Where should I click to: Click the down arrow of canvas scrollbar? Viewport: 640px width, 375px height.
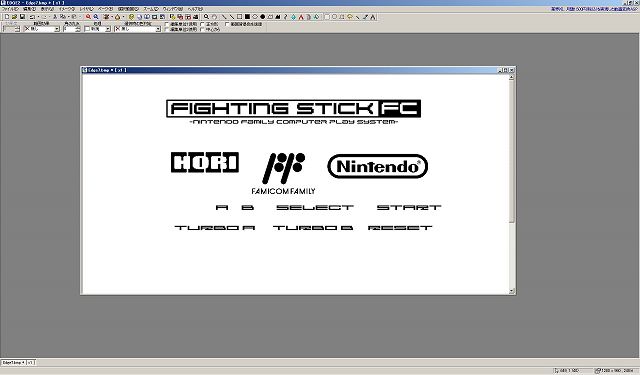(x=512, y=291)
